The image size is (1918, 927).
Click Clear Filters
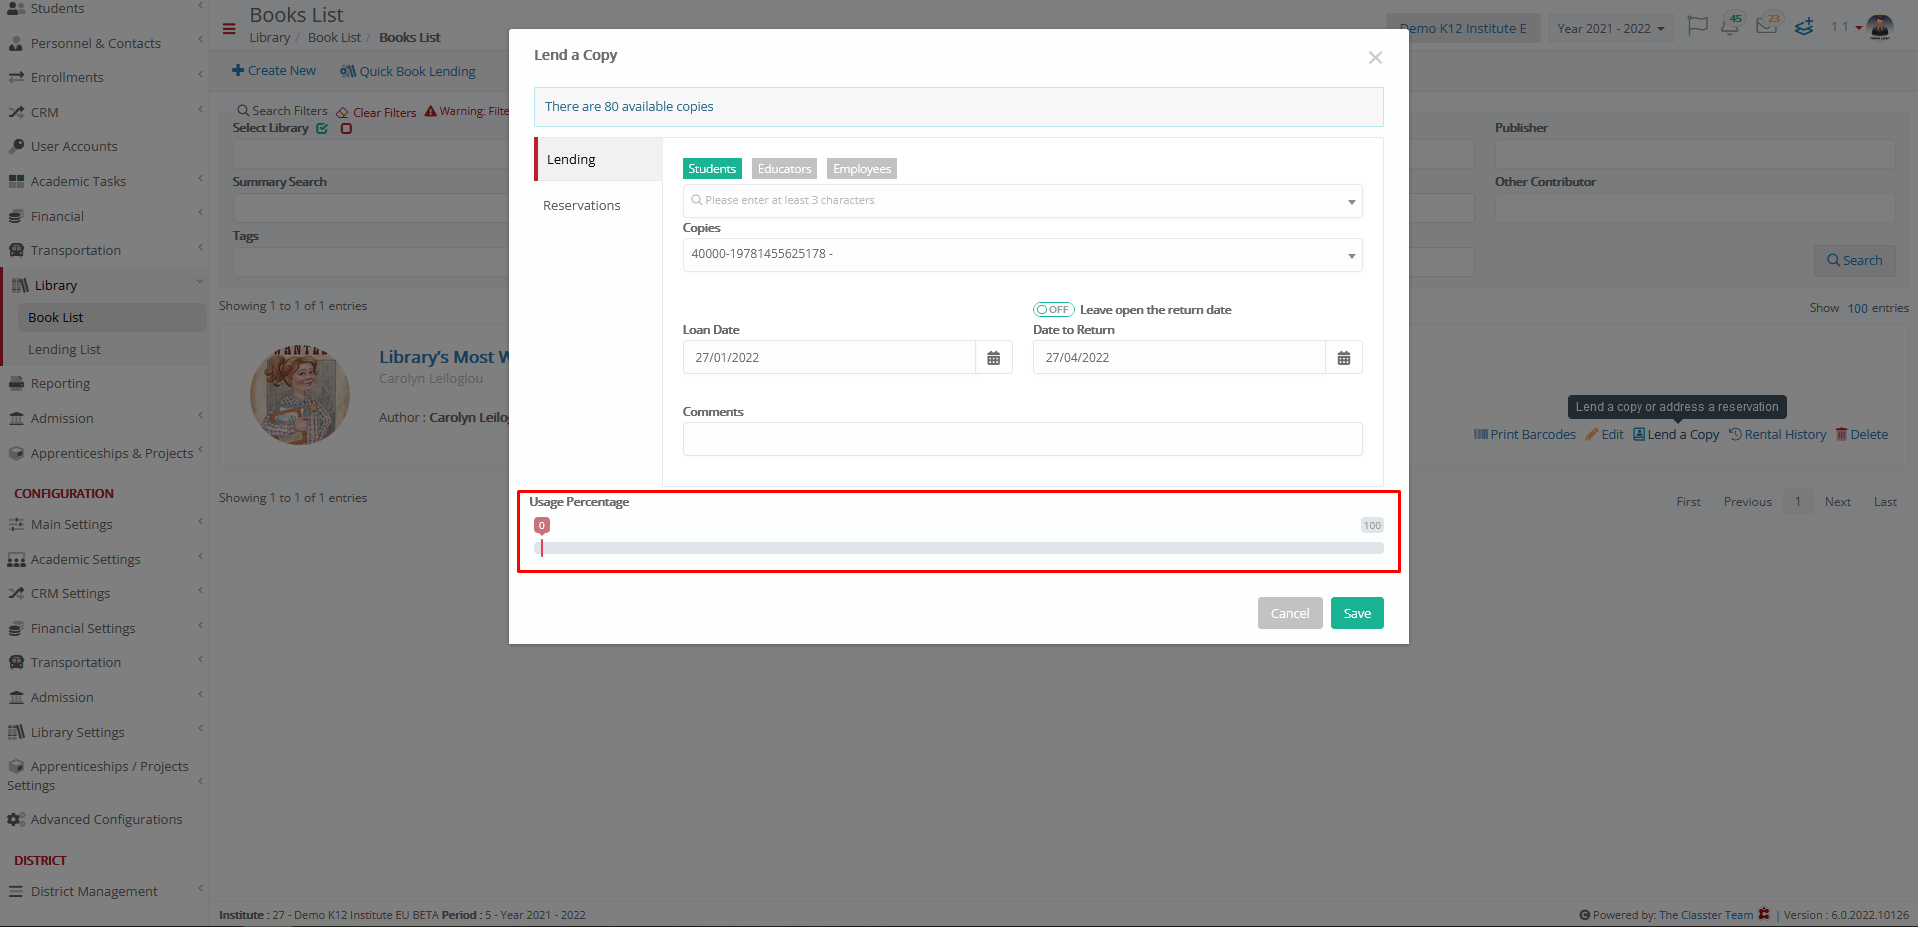pos(377,112)
